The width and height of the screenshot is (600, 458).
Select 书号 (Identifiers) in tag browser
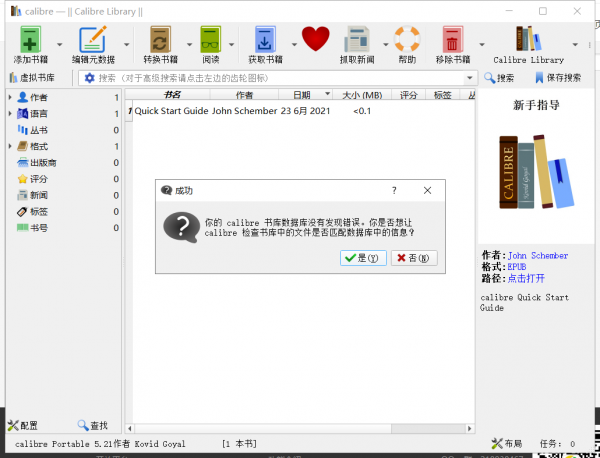pos(33,228)
